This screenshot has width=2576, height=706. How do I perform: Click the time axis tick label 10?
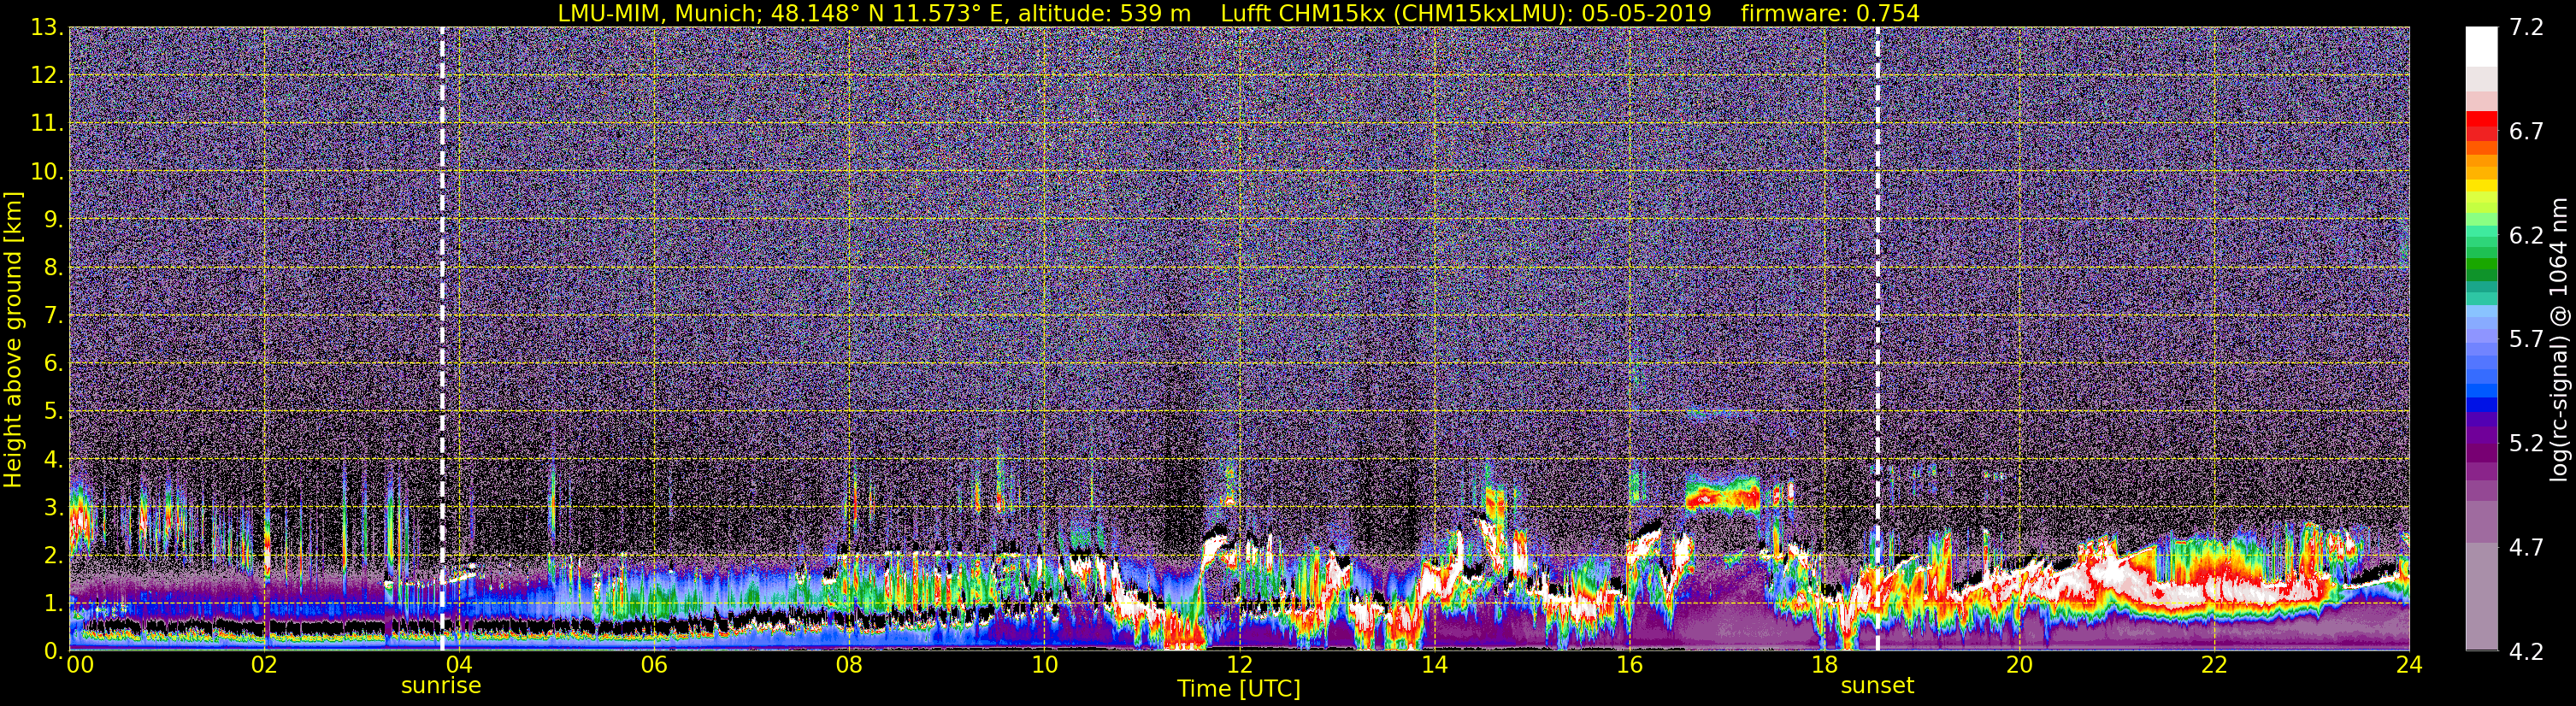coord(1044,665)
